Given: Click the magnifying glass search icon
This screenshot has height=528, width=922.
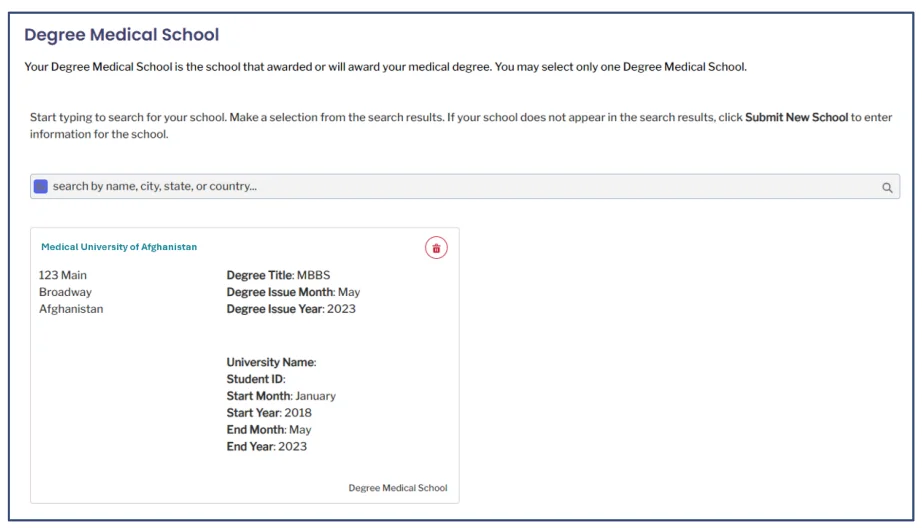Looking at the screenshot, I should [x=886, y=187].
